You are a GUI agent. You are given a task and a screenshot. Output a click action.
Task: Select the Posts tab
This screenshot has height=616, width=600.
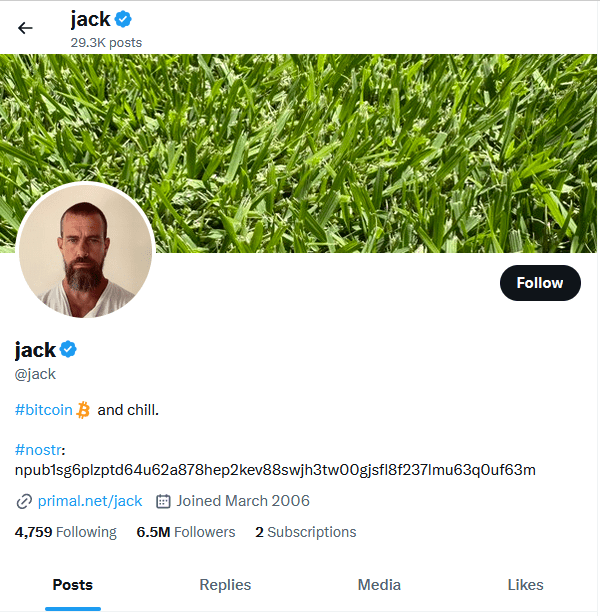click(x=73, y=585)
